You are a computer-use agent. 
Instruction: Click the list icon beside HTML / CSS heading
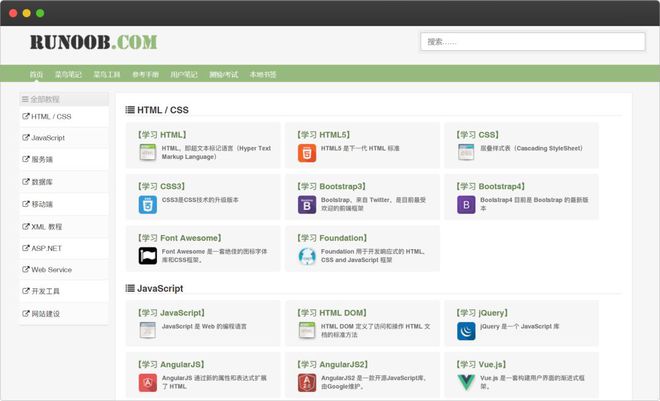click(x=130, y=110)
